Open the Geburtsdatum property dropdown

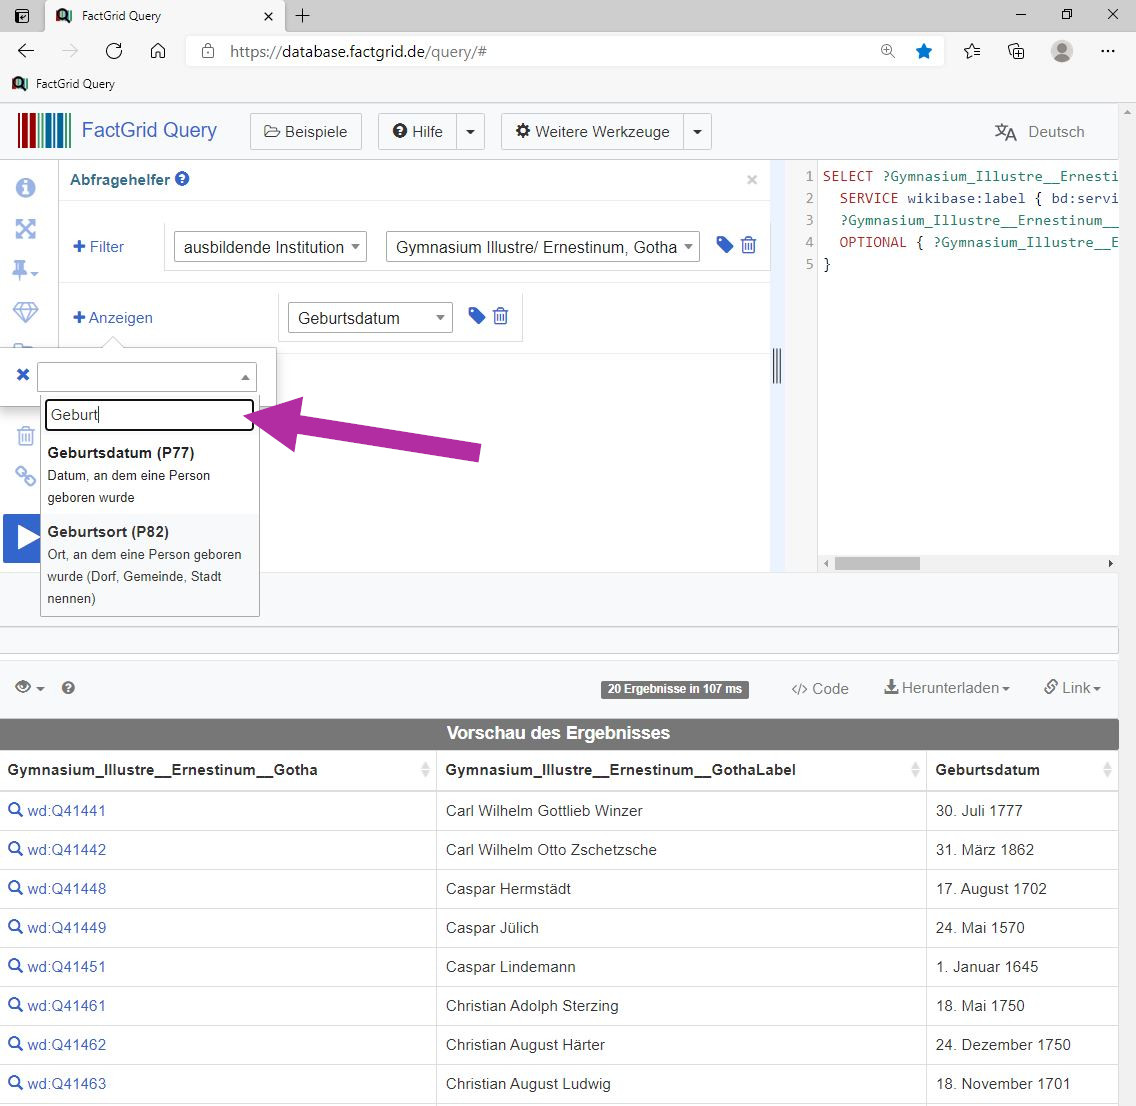[x=370, y=318]
